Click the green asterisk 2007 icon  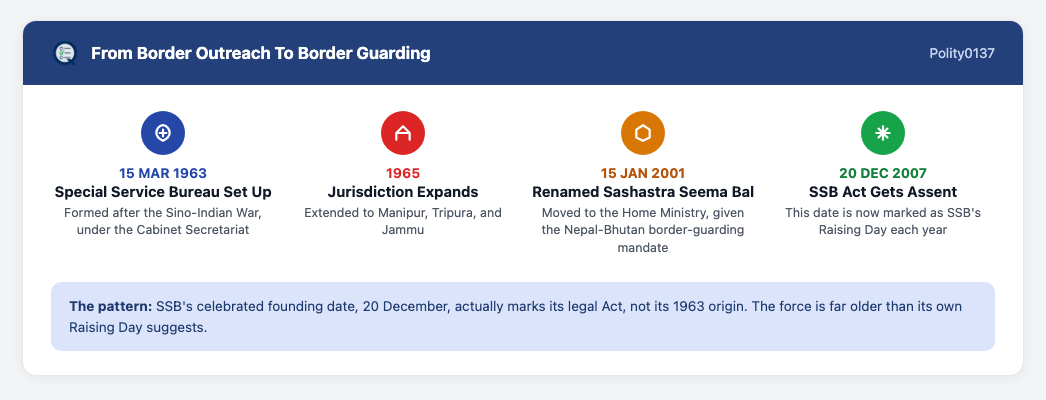[x=883, y=133]
